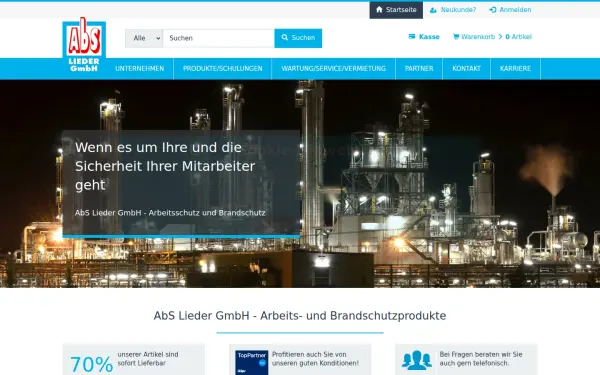This screenshot has width=600, height=375.
Task: Open the Unternehmen menu
Action: [x=140, y=69]
